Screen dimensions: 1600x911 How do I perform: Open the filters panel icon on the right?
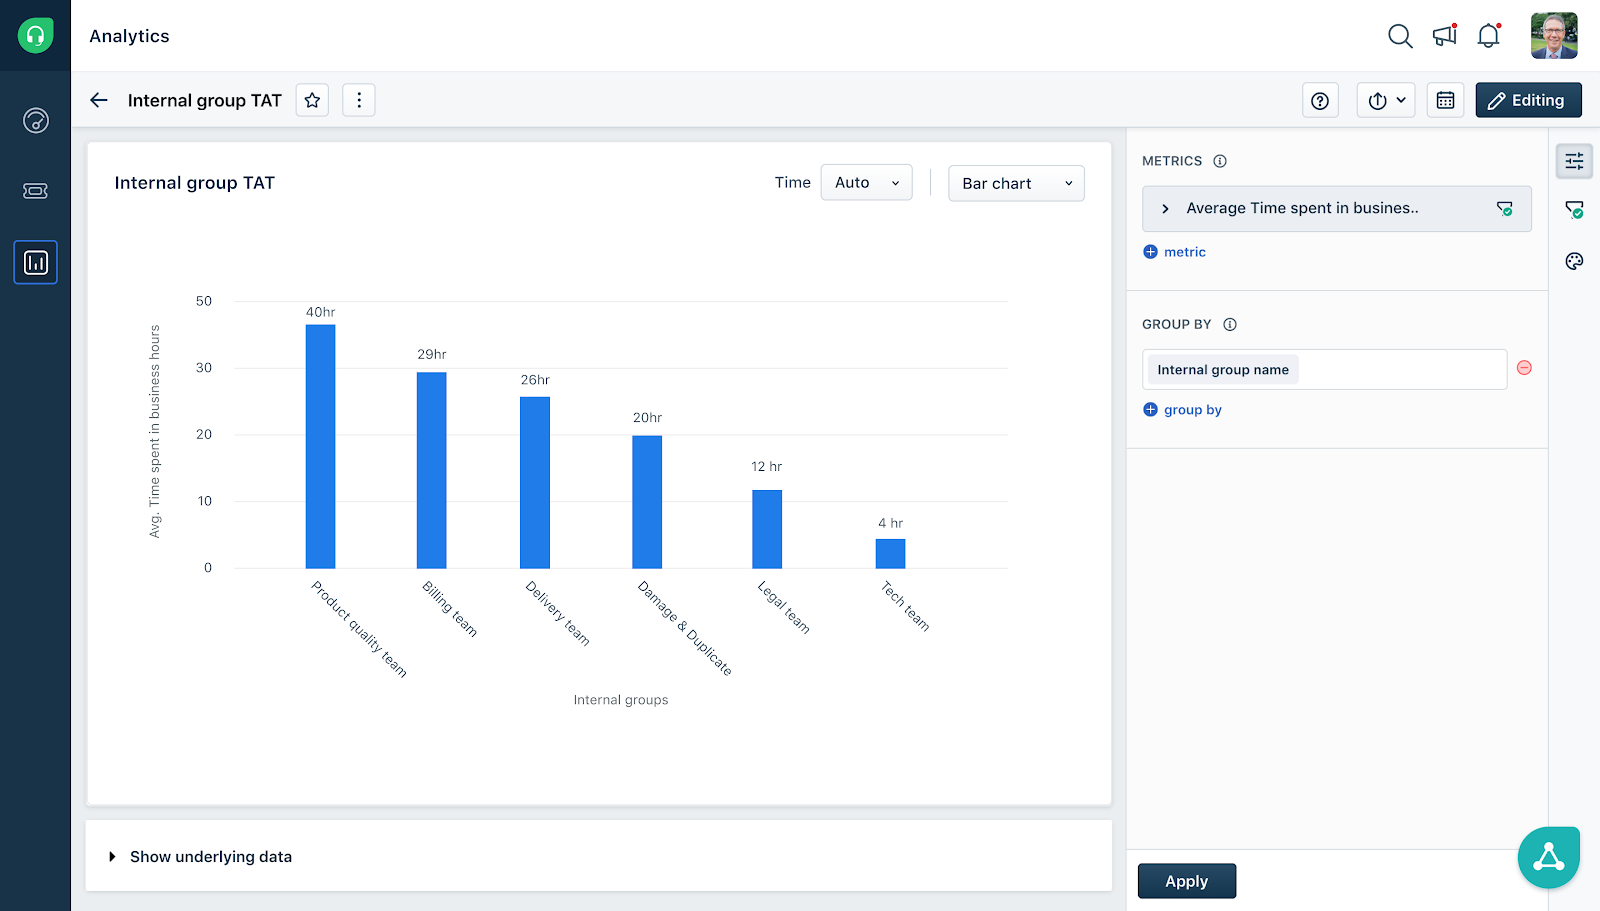pos(1573,211)
